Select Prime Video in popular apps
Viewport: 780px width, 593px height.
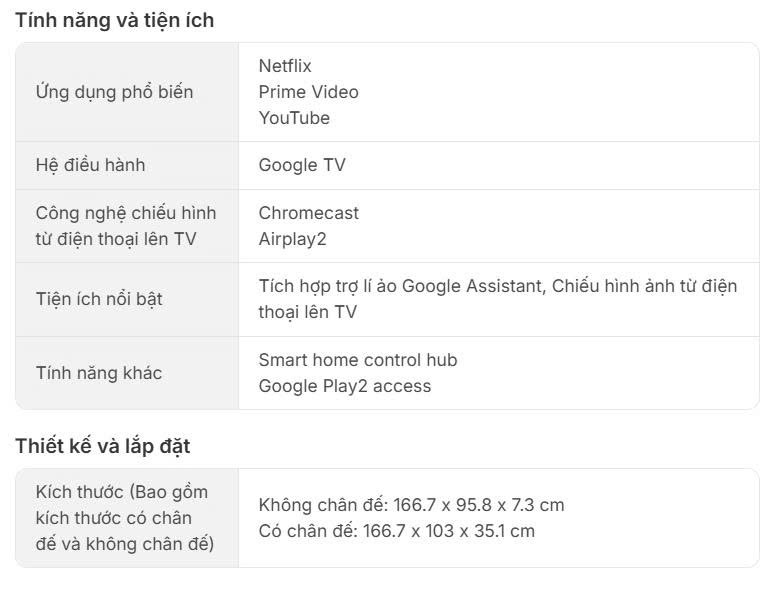click(308, 92)
